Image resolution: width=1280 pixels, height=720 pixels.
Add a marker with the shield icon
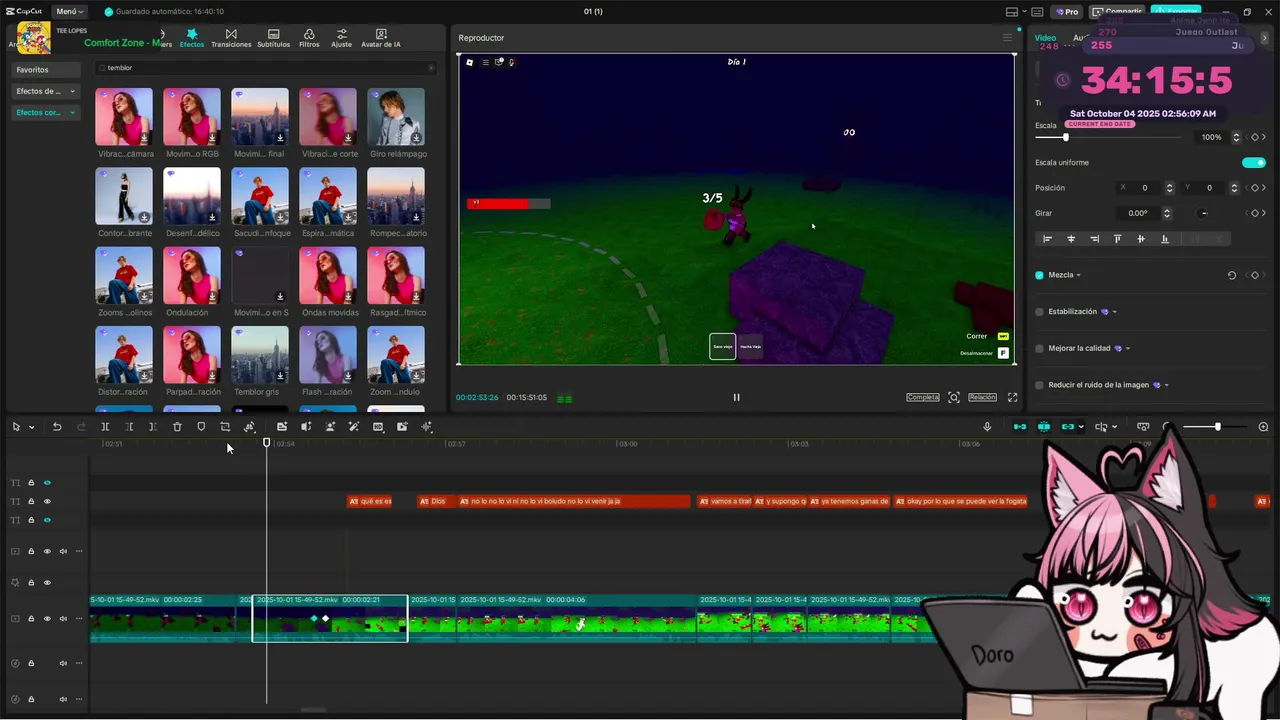(x=201, y=427)
